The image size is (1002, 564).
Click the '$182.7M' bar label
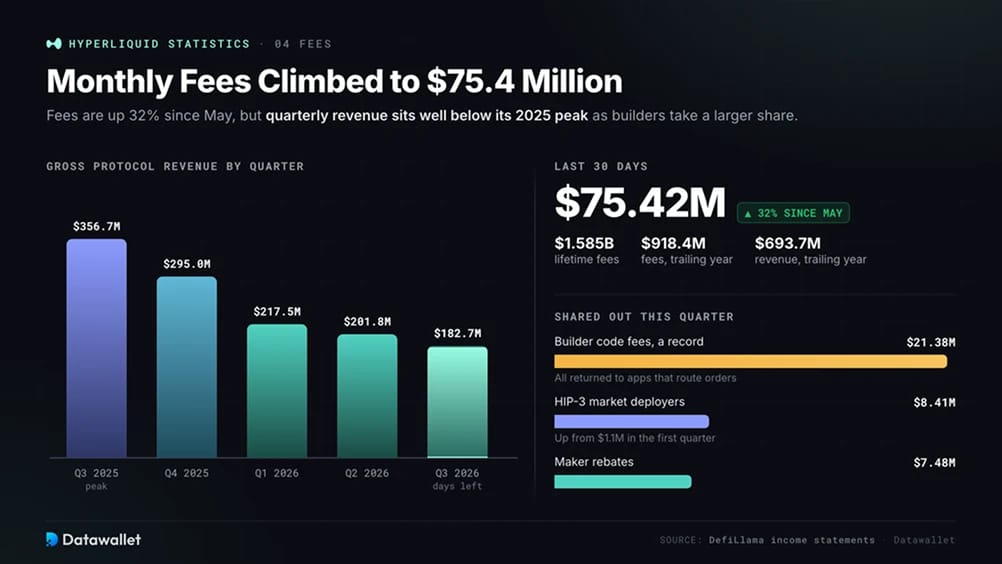pyautogui.click(x=458, y=333)
